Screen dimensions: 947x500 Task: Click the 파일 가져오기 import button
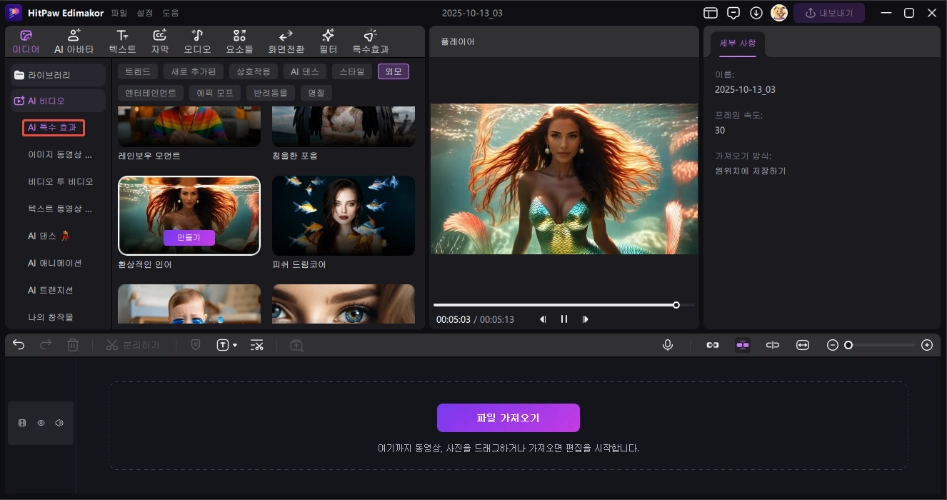(x=508, y=417)
